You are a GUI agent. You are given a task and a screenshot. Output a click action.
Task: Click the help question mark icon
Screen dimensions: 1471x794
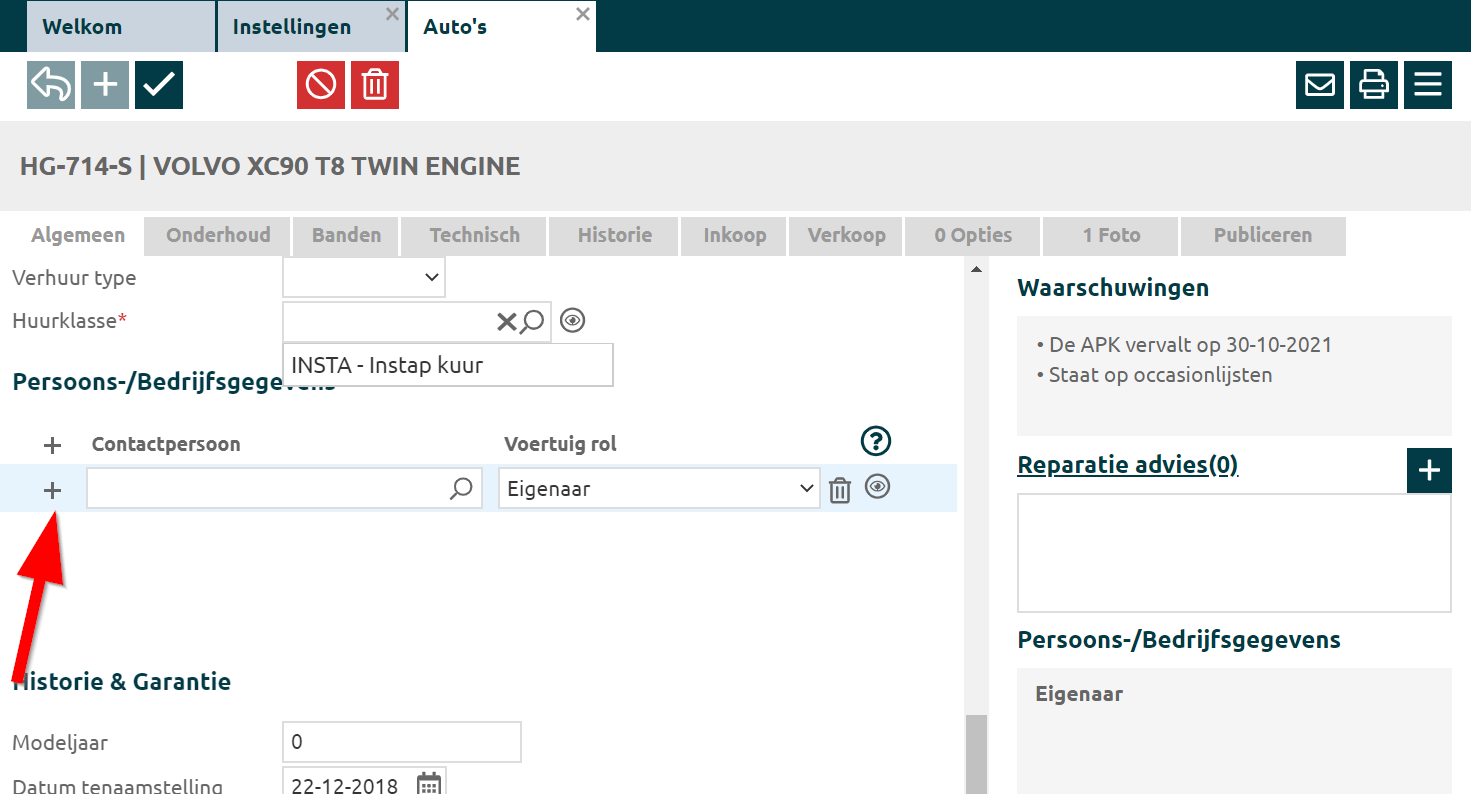[876, 441]
